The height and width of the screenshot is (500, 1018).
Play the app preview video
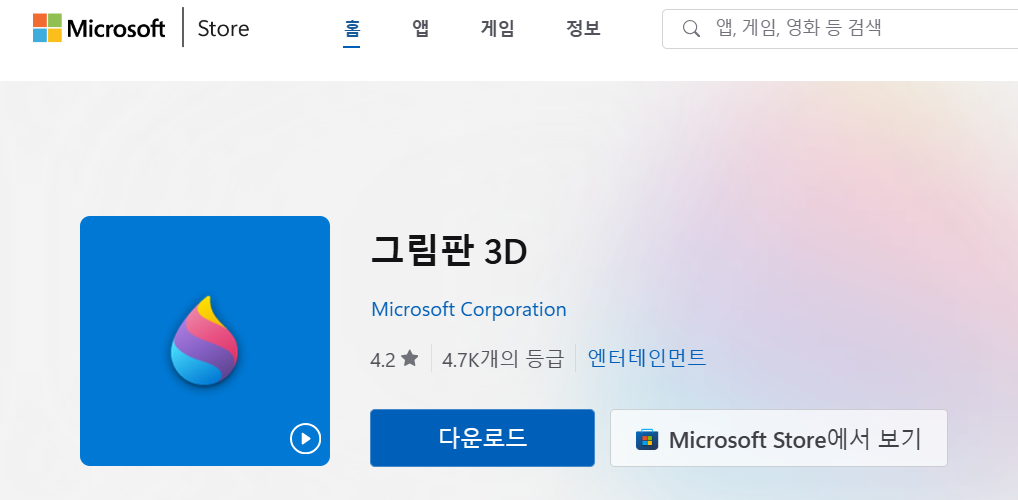tap(305, 438)
